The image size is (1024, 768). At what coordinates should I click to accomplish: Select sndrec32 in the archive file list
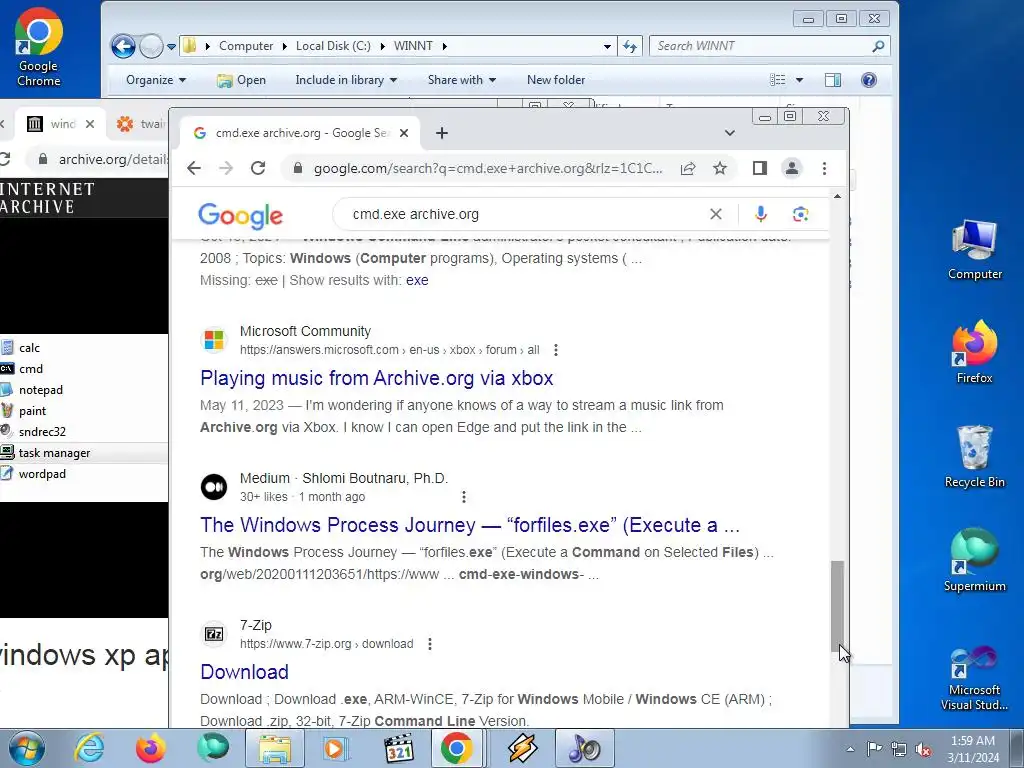(x=42, y=432)
